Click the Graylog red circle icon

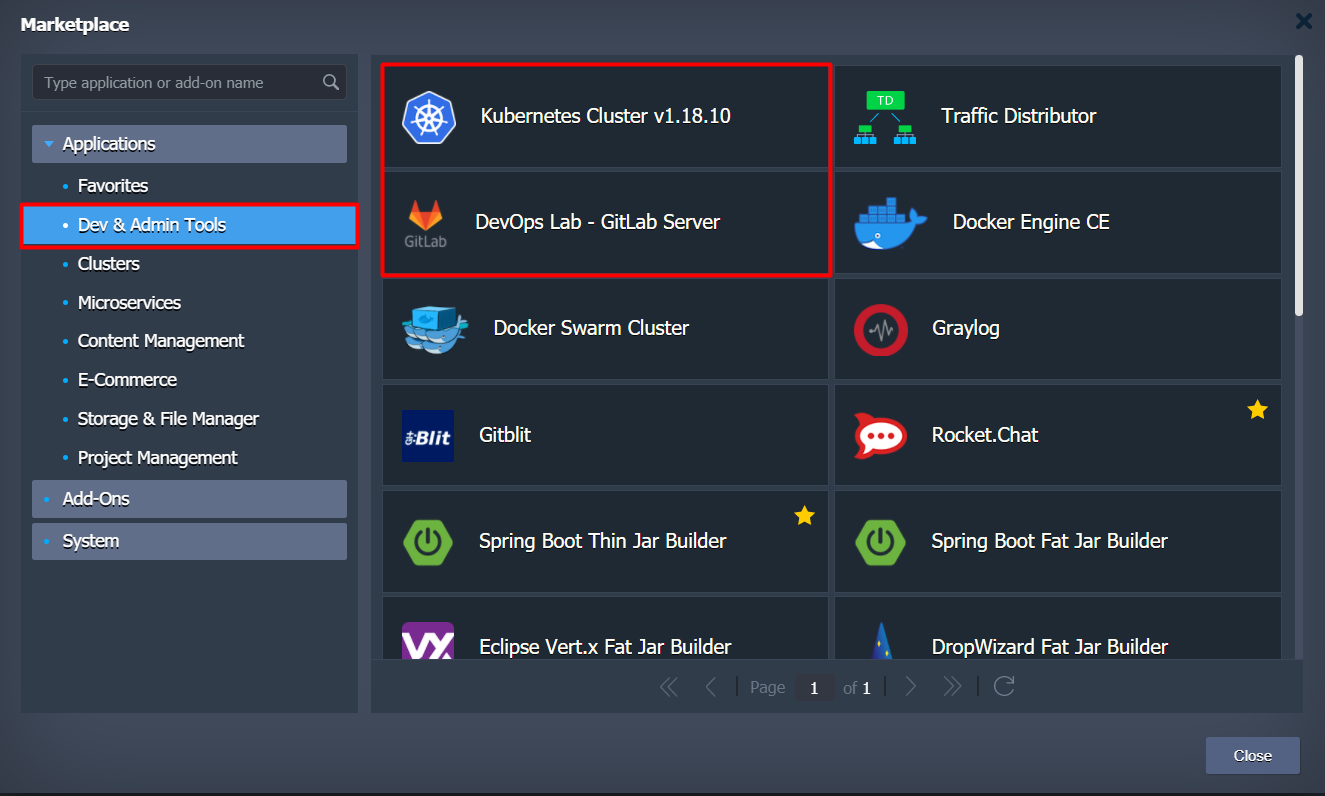point(880,329)
